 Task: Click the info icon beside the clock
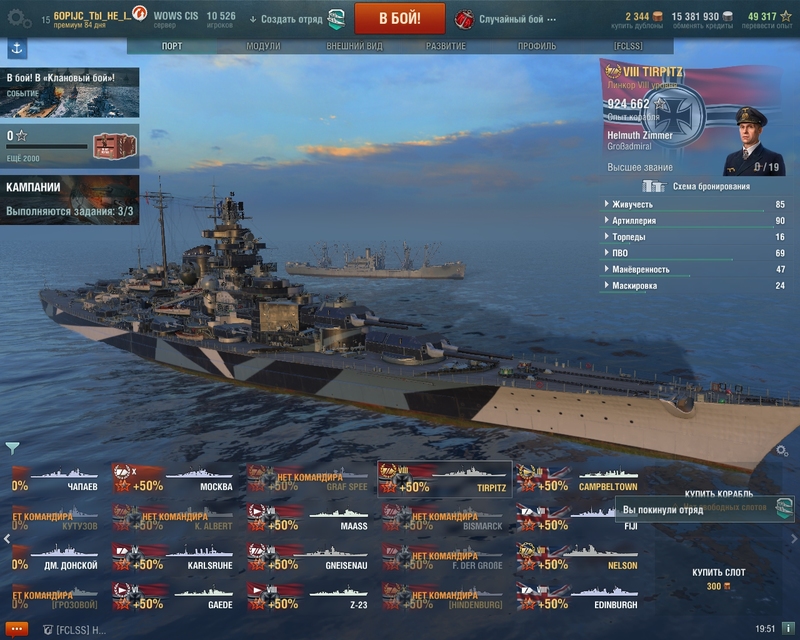788,628
